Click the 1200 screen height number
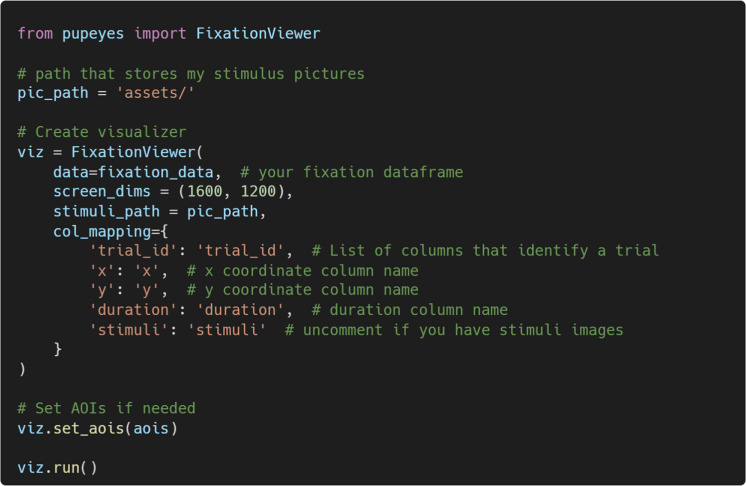 pyautogui.click(x=258, y=191)
